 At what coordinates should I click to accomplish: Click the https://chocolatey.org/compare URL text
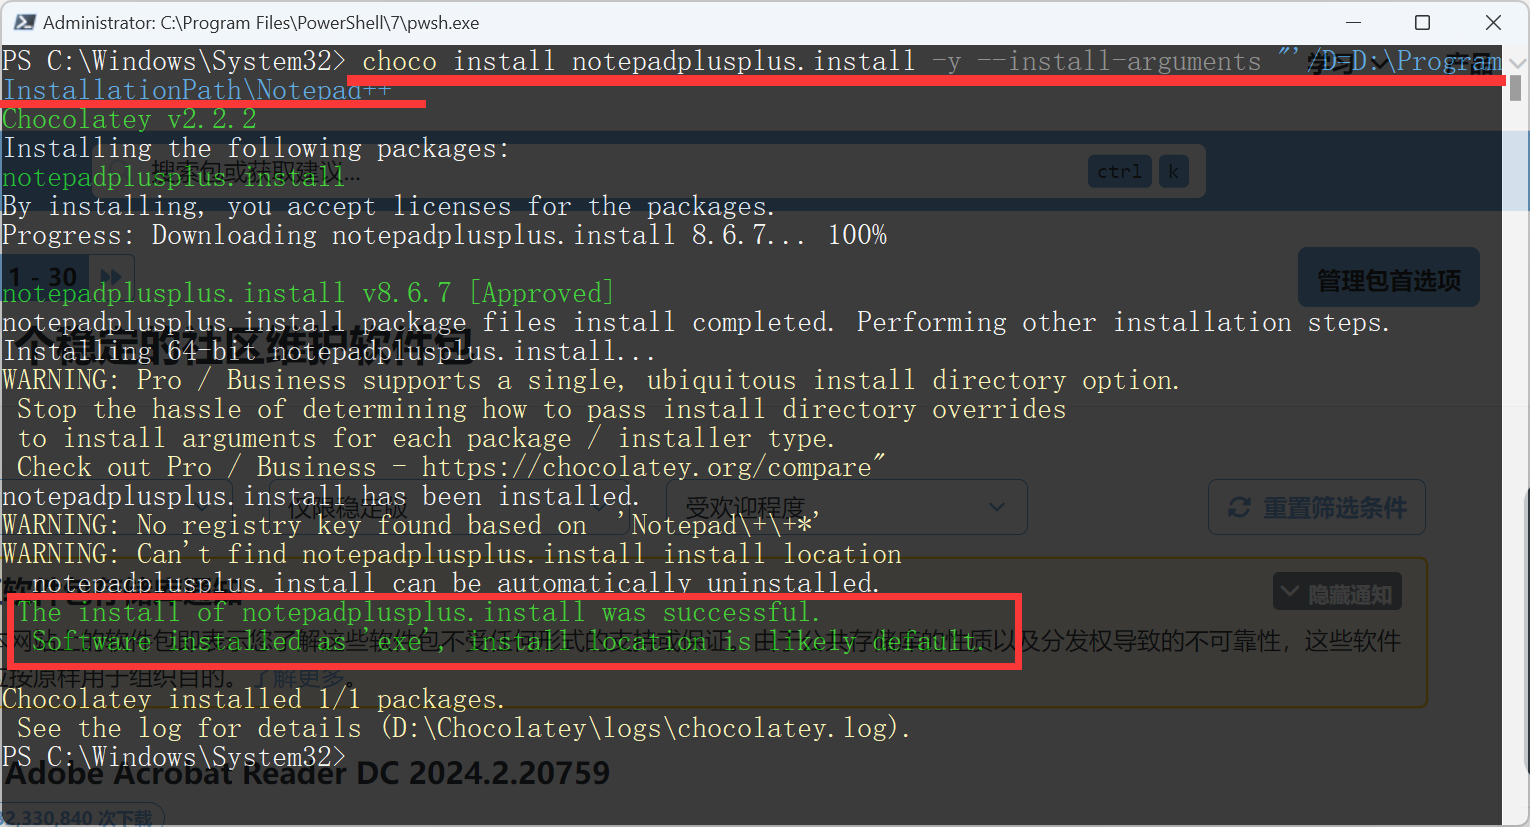[646, 467]
